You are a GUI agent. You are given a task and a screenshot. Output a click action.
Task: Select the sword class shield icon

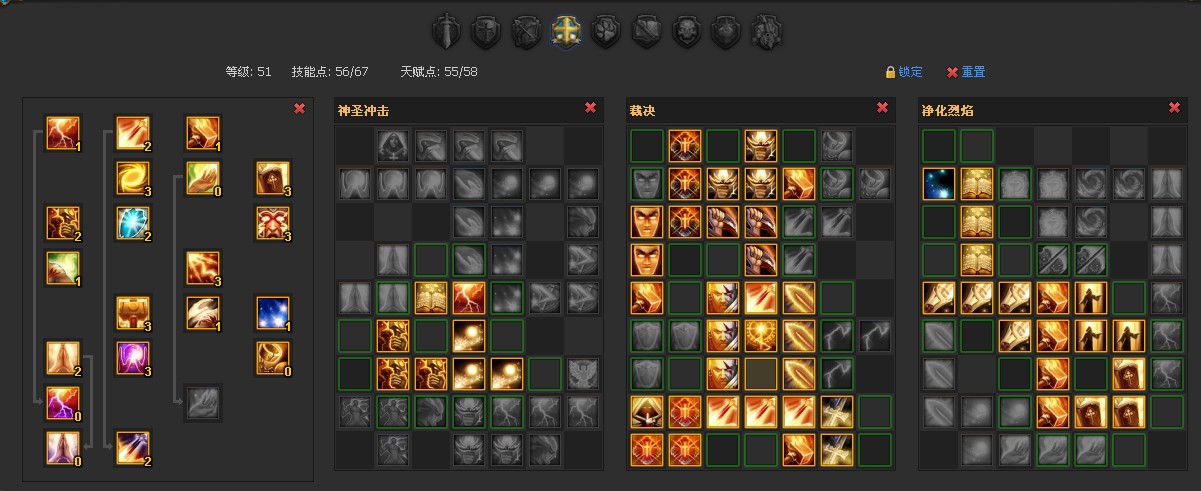(x=446, y=32)
